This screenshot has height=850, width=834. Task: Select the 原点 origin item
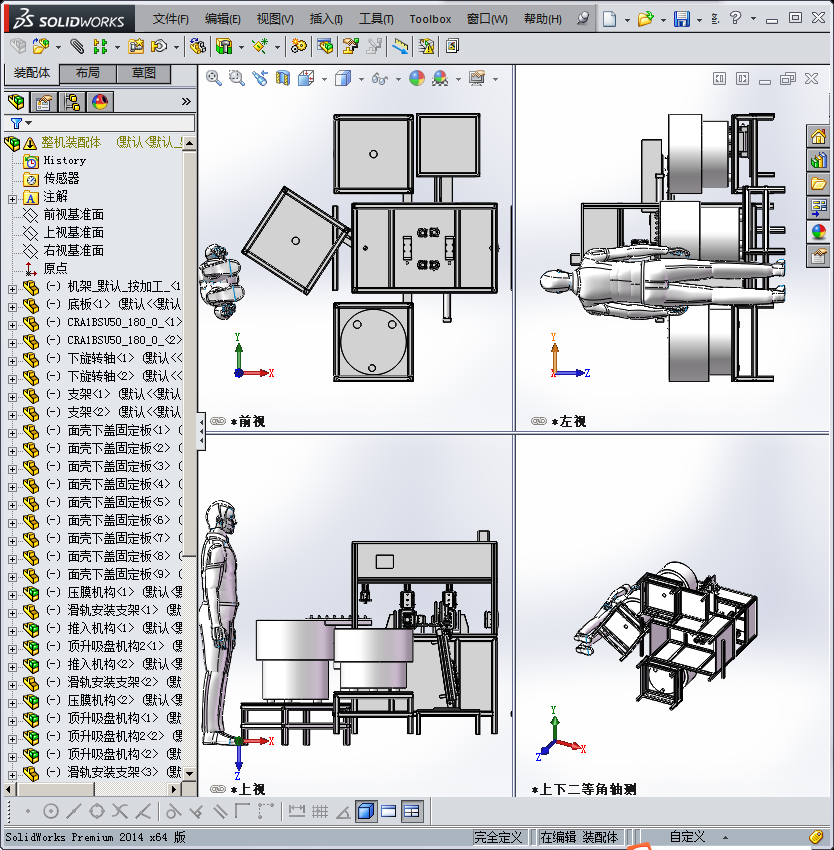click(x=55, y=268)
